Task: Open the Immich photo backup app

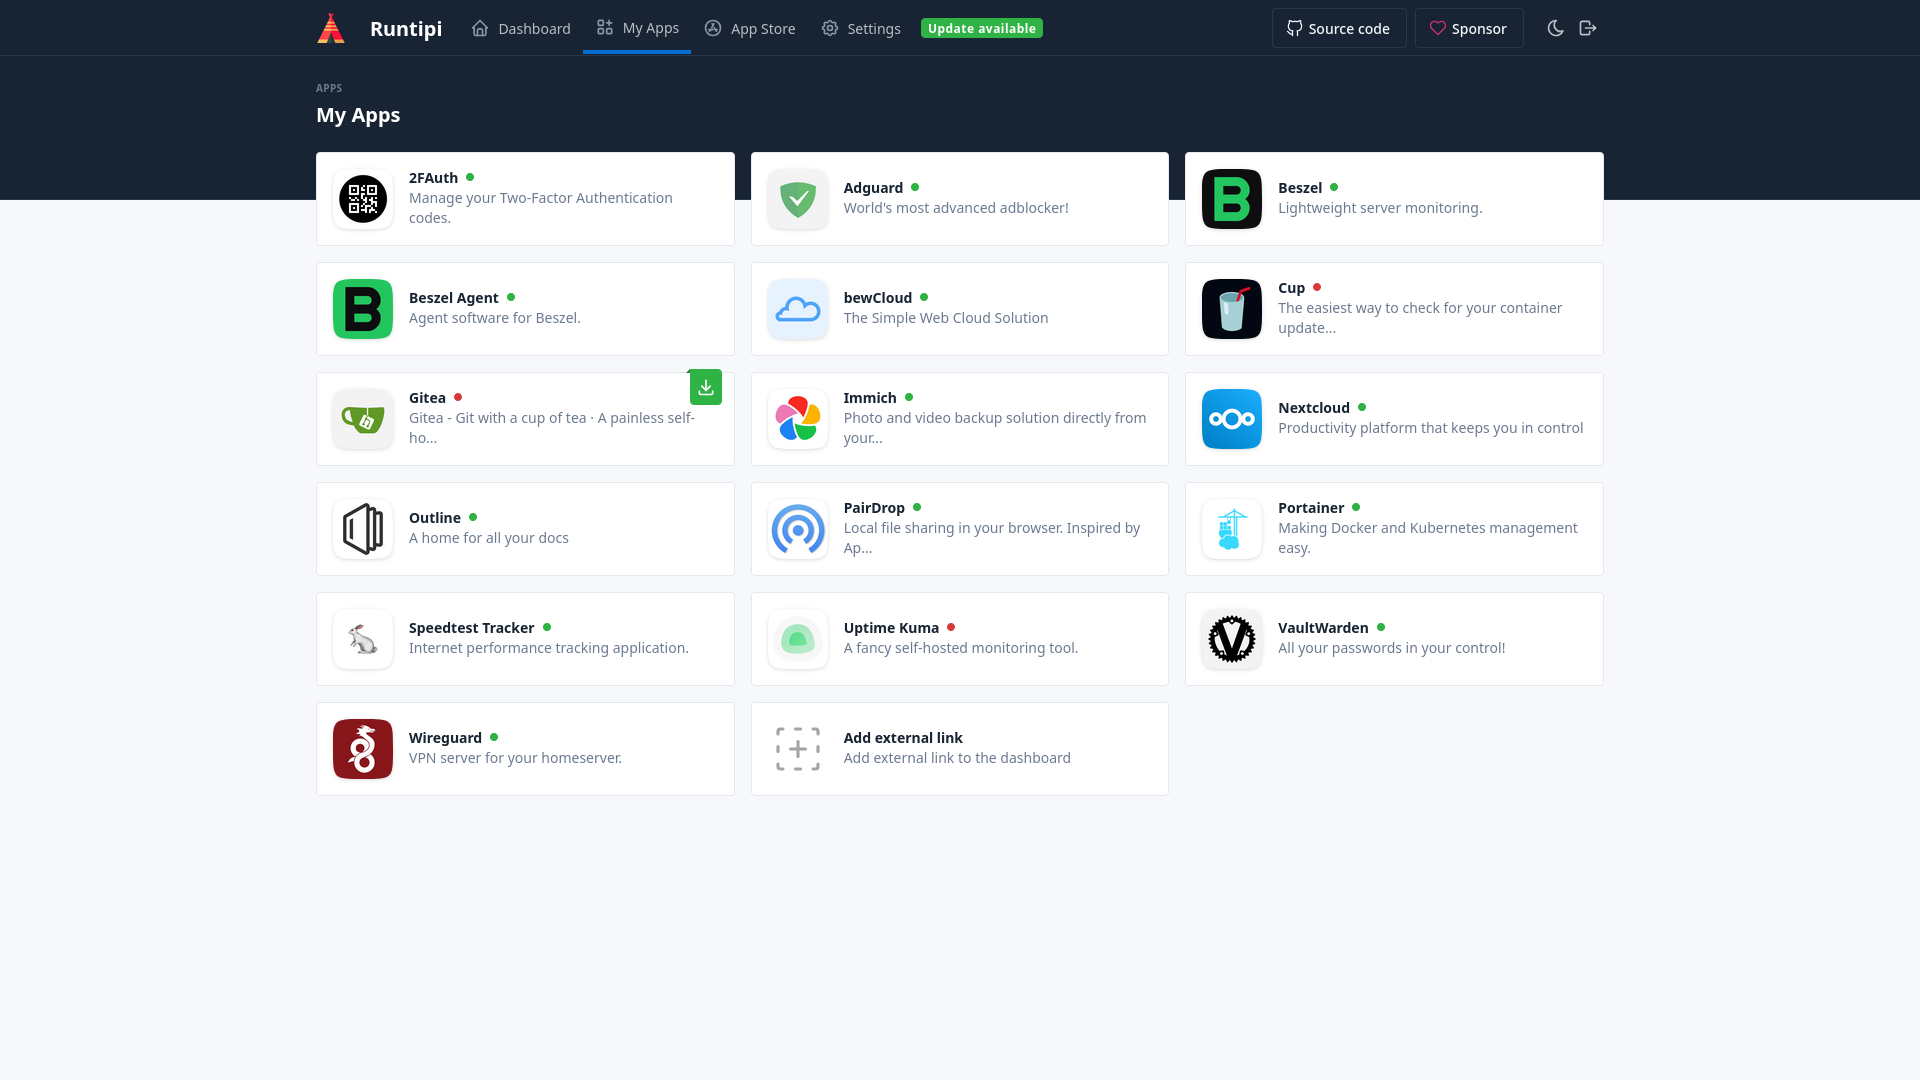Action: click(959, 418)
